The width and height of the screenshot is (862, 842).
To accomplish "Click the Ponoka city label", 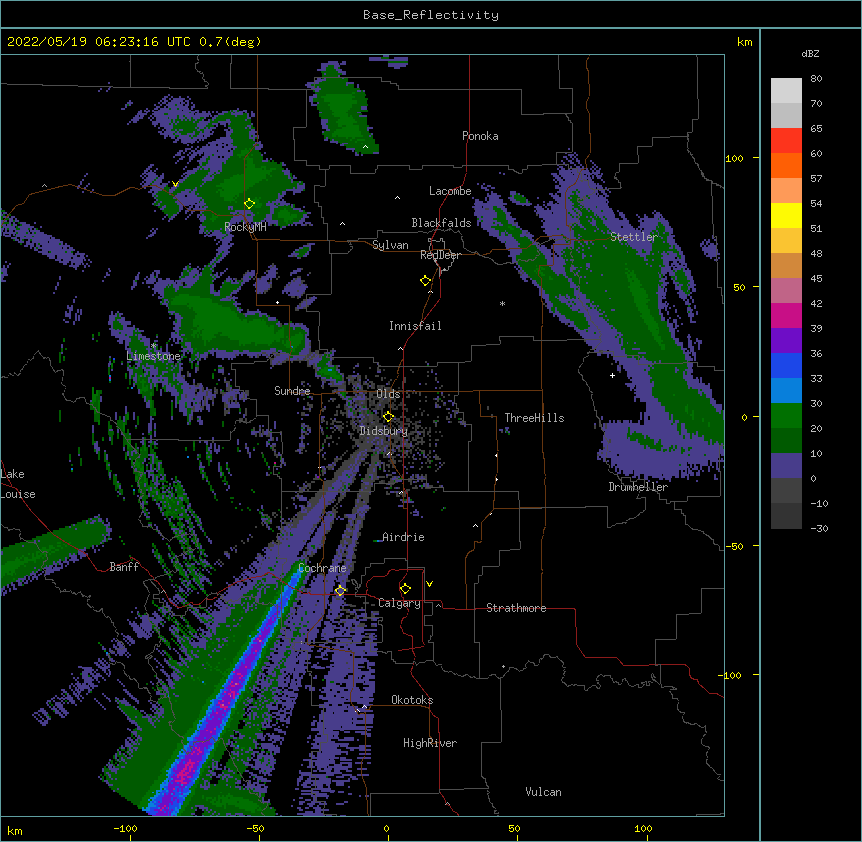I will (x=480, y=136).
